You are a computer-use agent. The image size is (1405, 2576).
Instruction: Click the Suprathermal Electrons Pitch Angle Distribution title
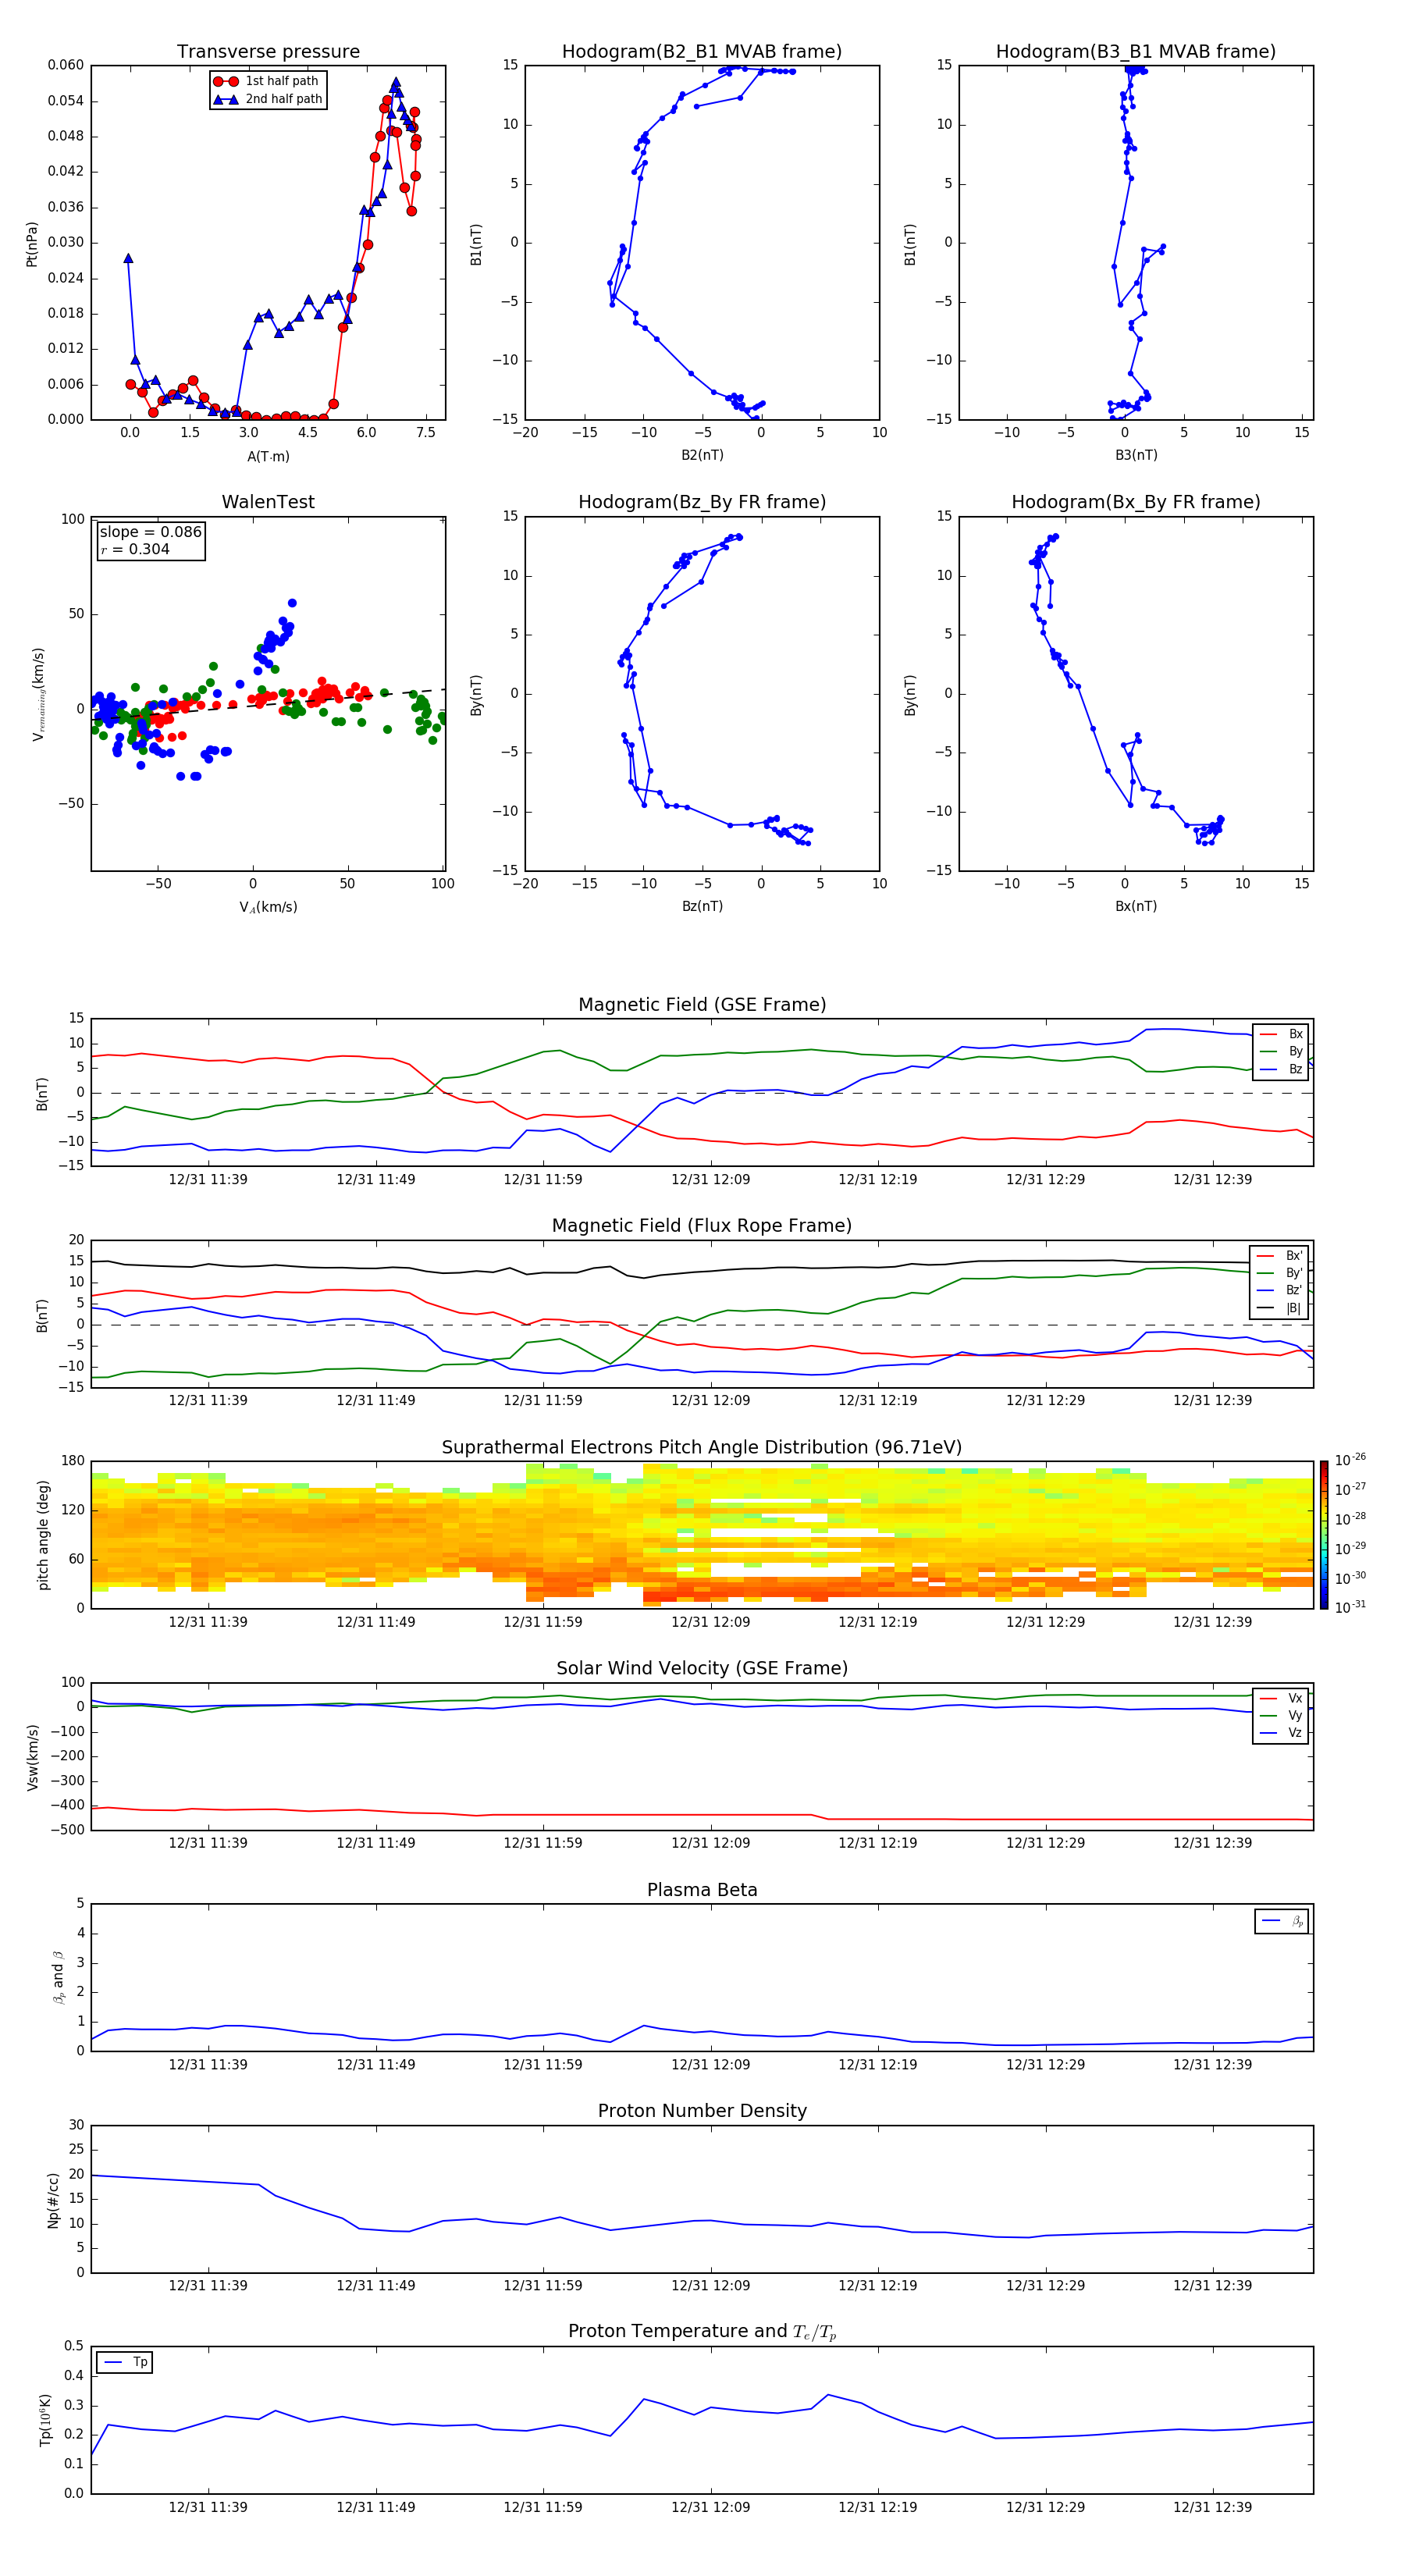click(x=702, y=1447)
